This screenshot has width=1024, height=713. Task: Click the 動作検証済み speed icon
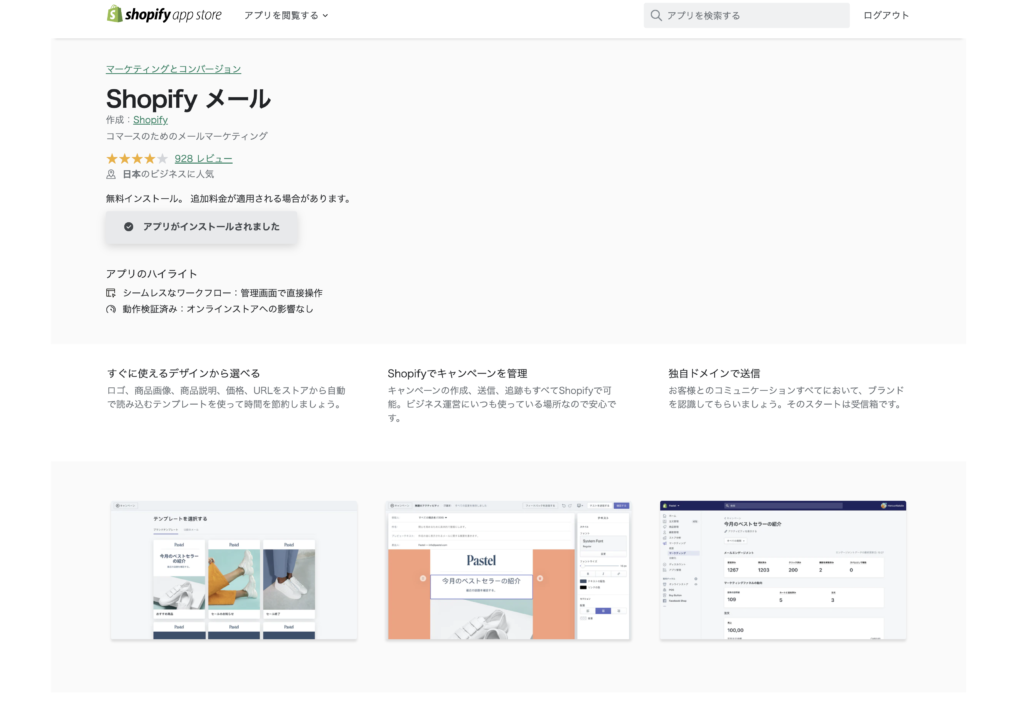[111, 309]
